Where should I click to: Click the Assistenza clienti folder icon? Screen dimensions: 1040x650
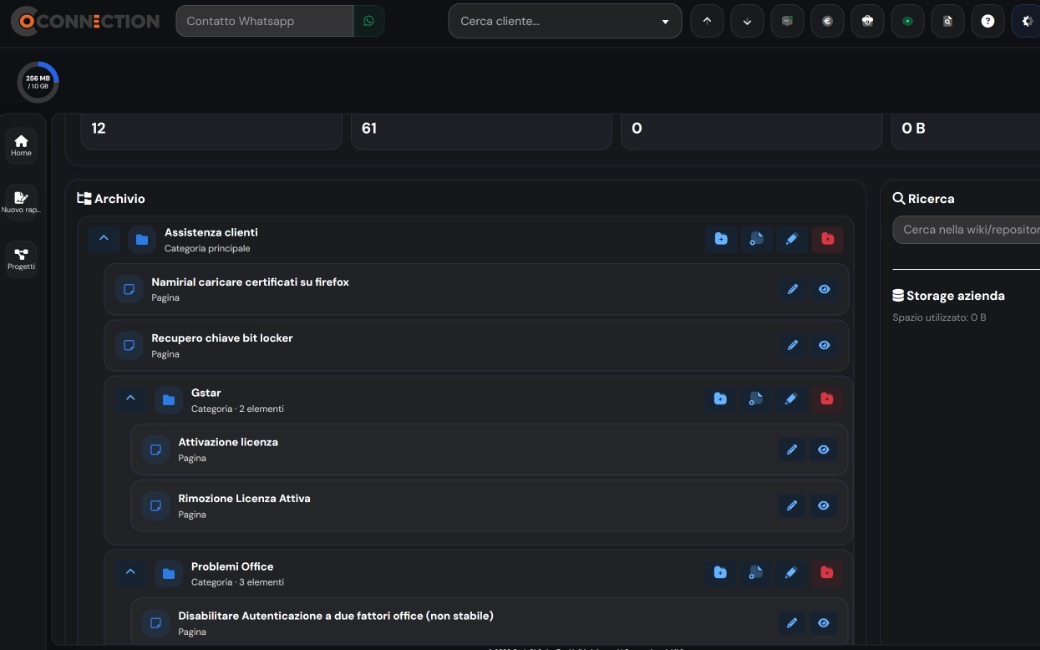click(x=142, y=239)
